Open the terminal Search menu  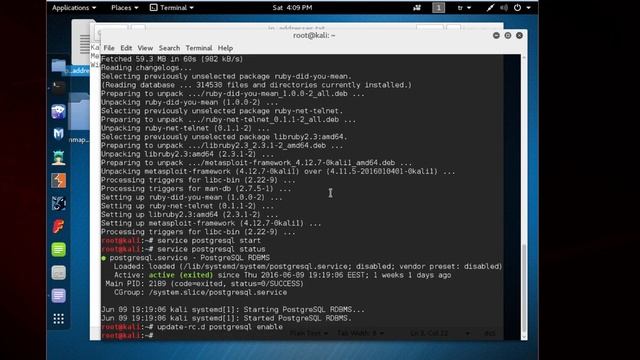click(169, 48)
